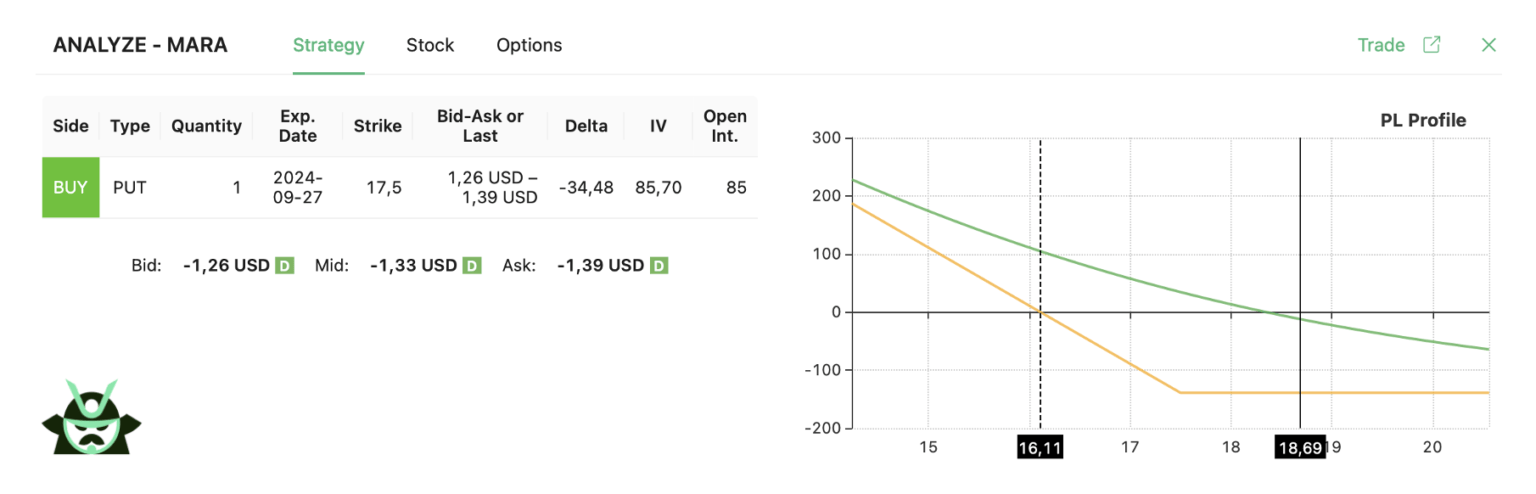The image size is (1536, 494).
Task: Click the green D badge beside Mid
Action: (x=472, y=266)
